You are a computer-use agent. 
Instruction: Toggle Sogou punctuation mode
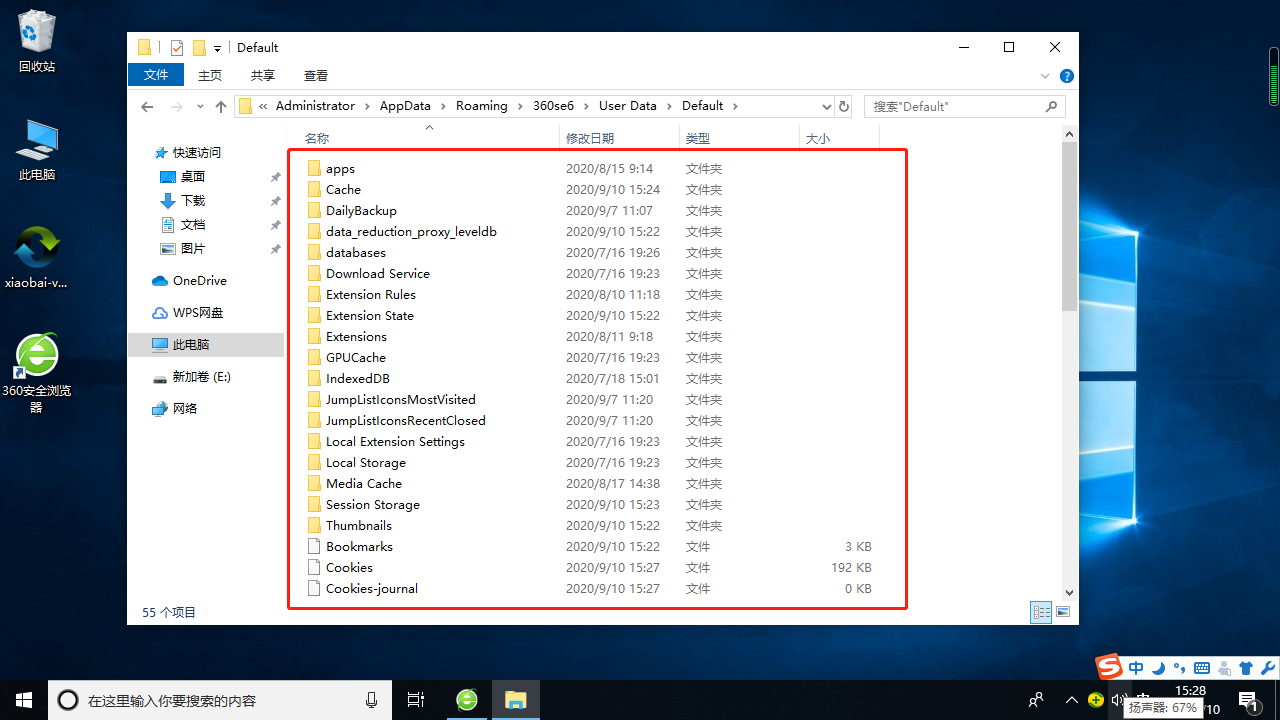click(x=1179, y=668)
